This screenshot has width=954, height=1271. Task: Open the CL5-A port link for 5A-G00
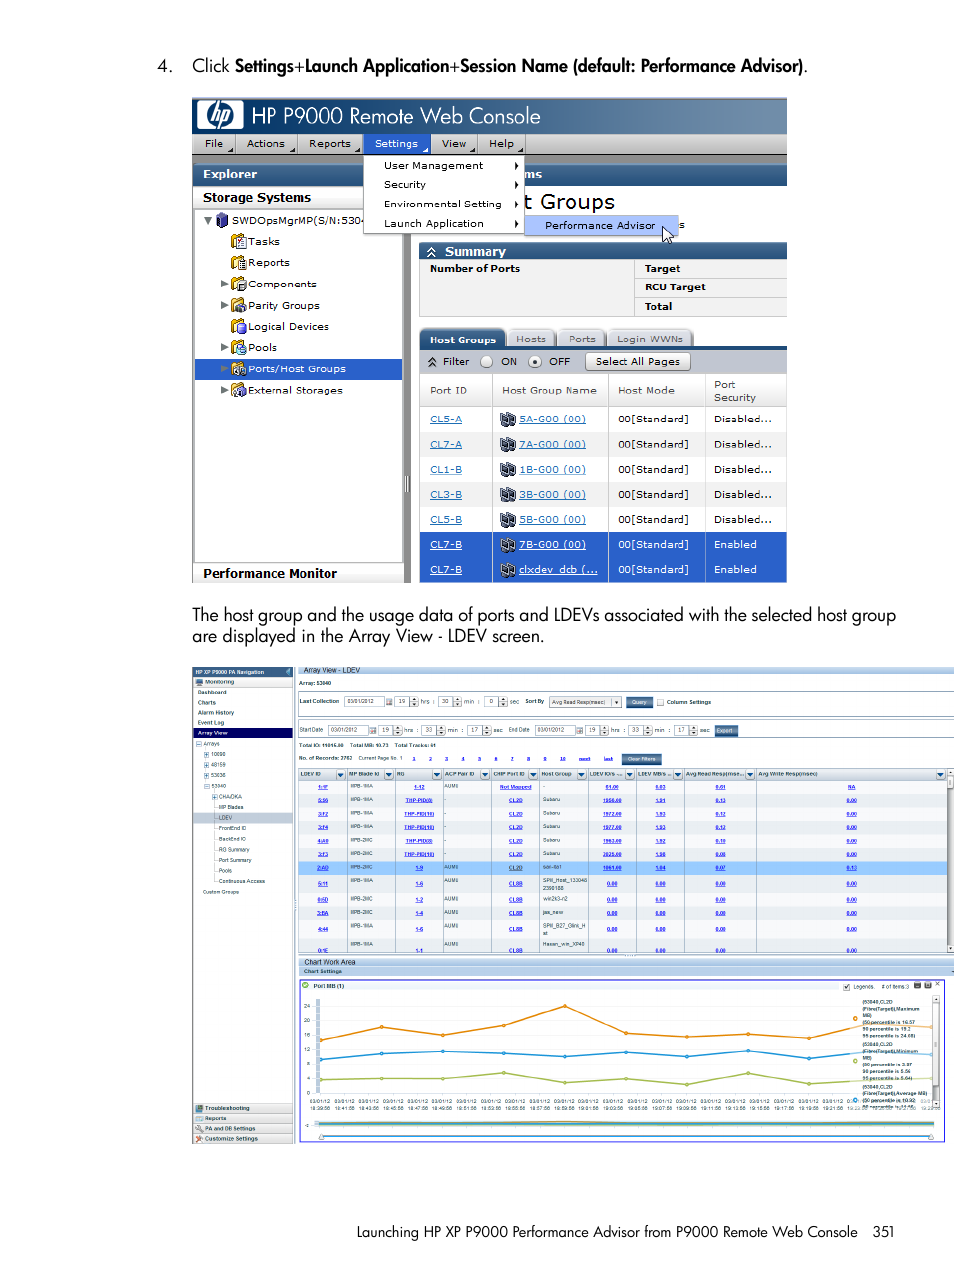coord(446,419)
